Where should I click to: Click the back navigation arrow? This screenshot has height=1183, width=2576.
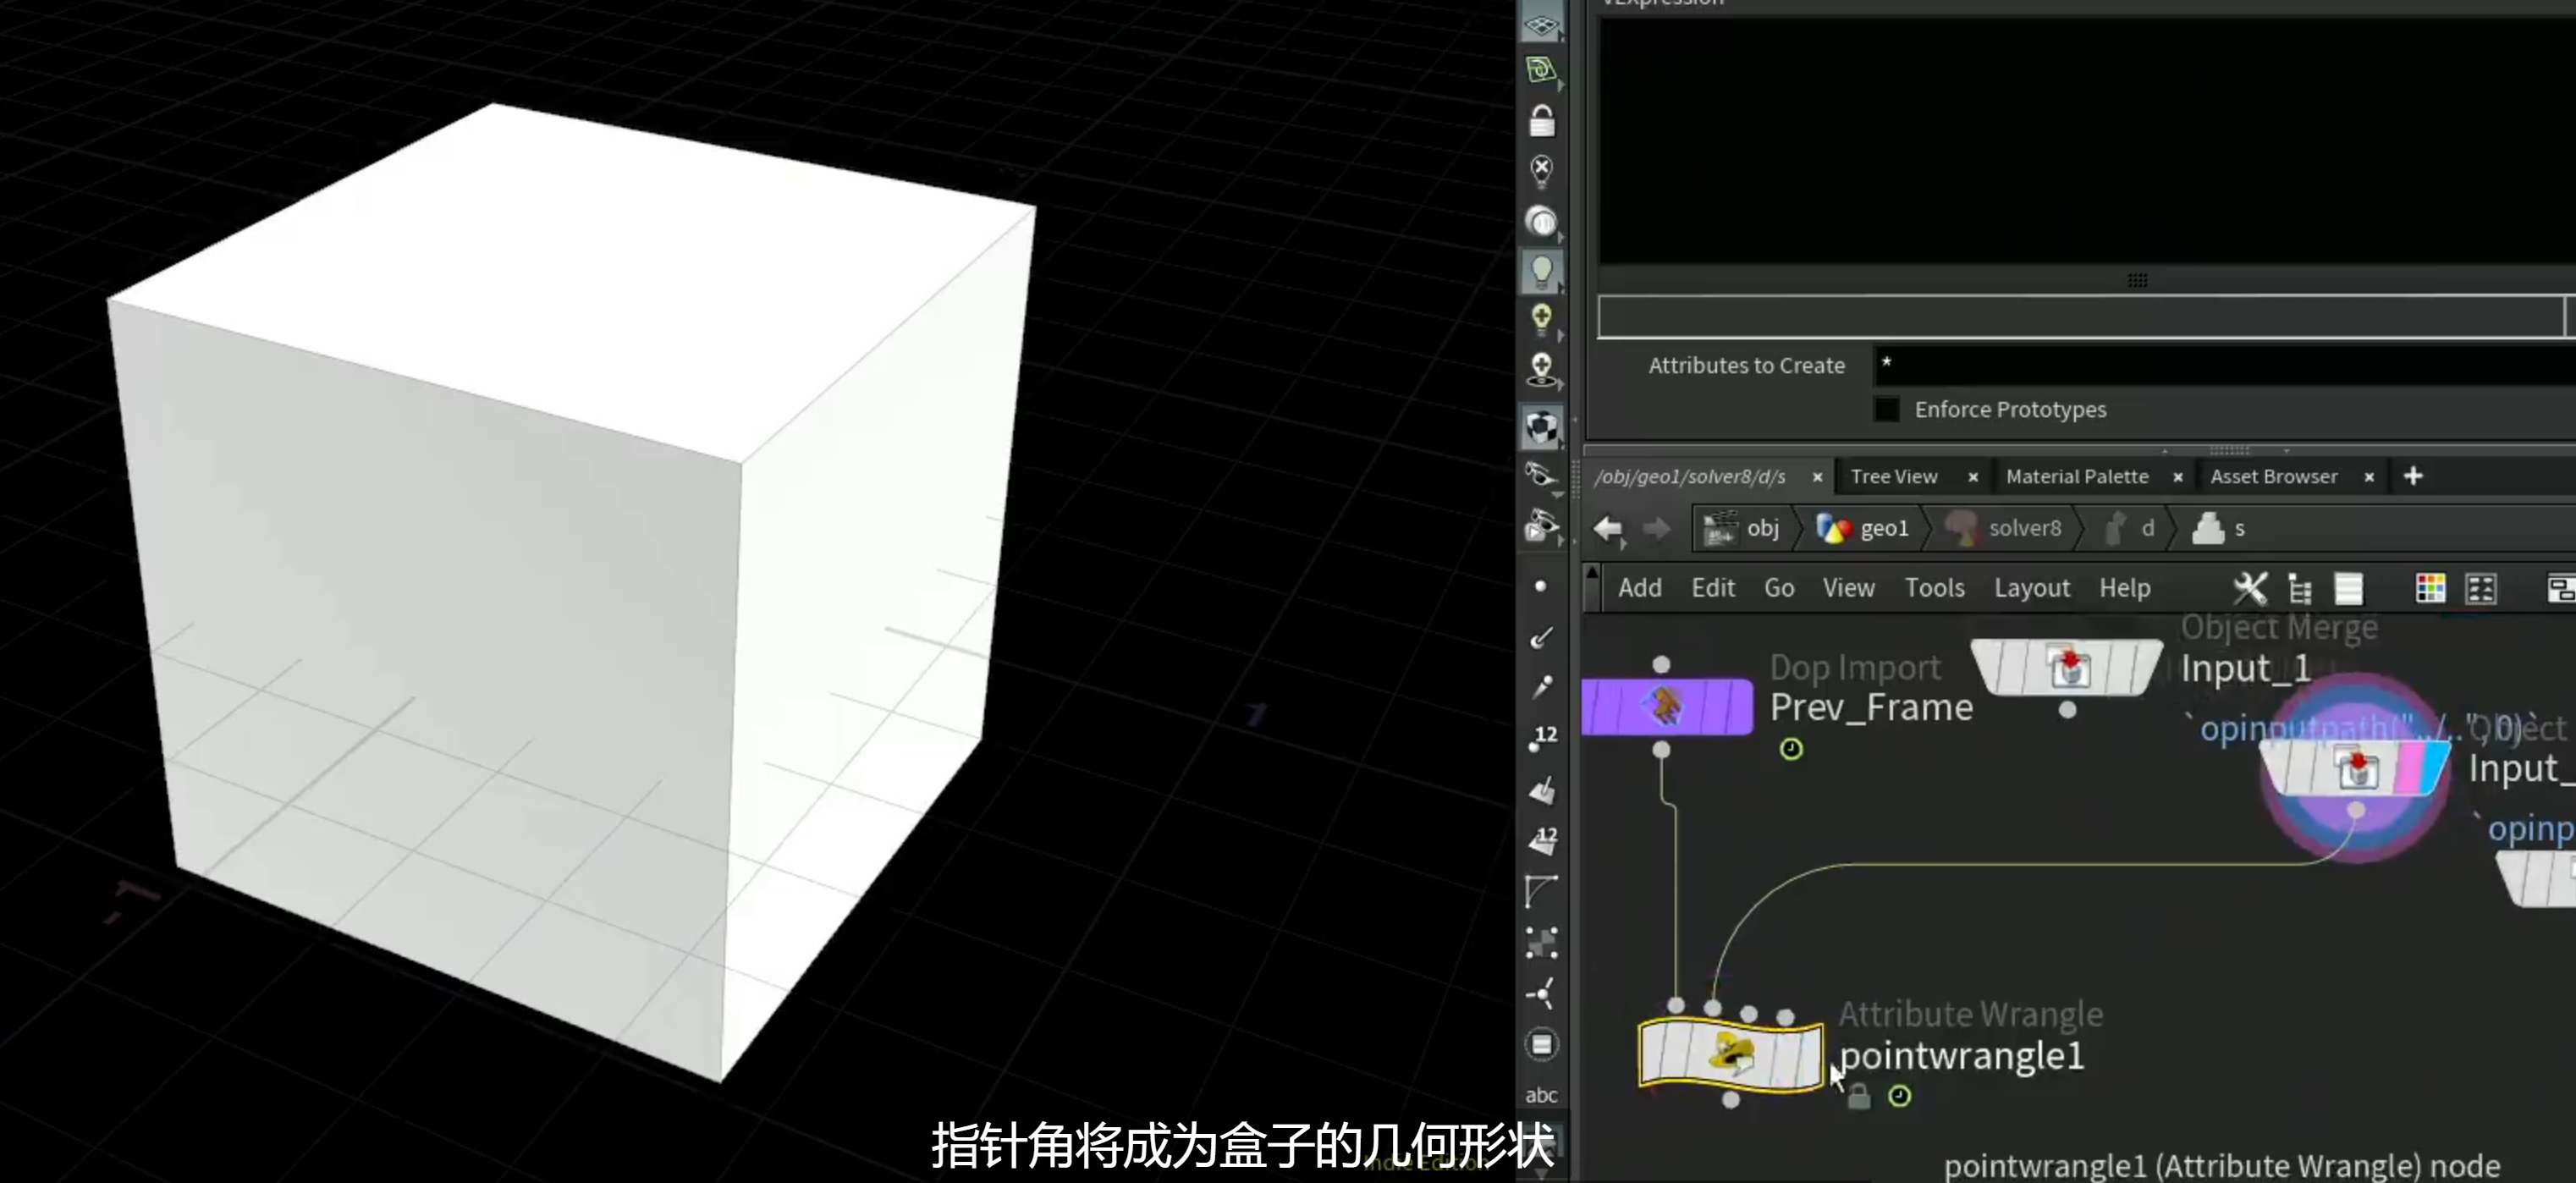click(x=1608, y=528)
